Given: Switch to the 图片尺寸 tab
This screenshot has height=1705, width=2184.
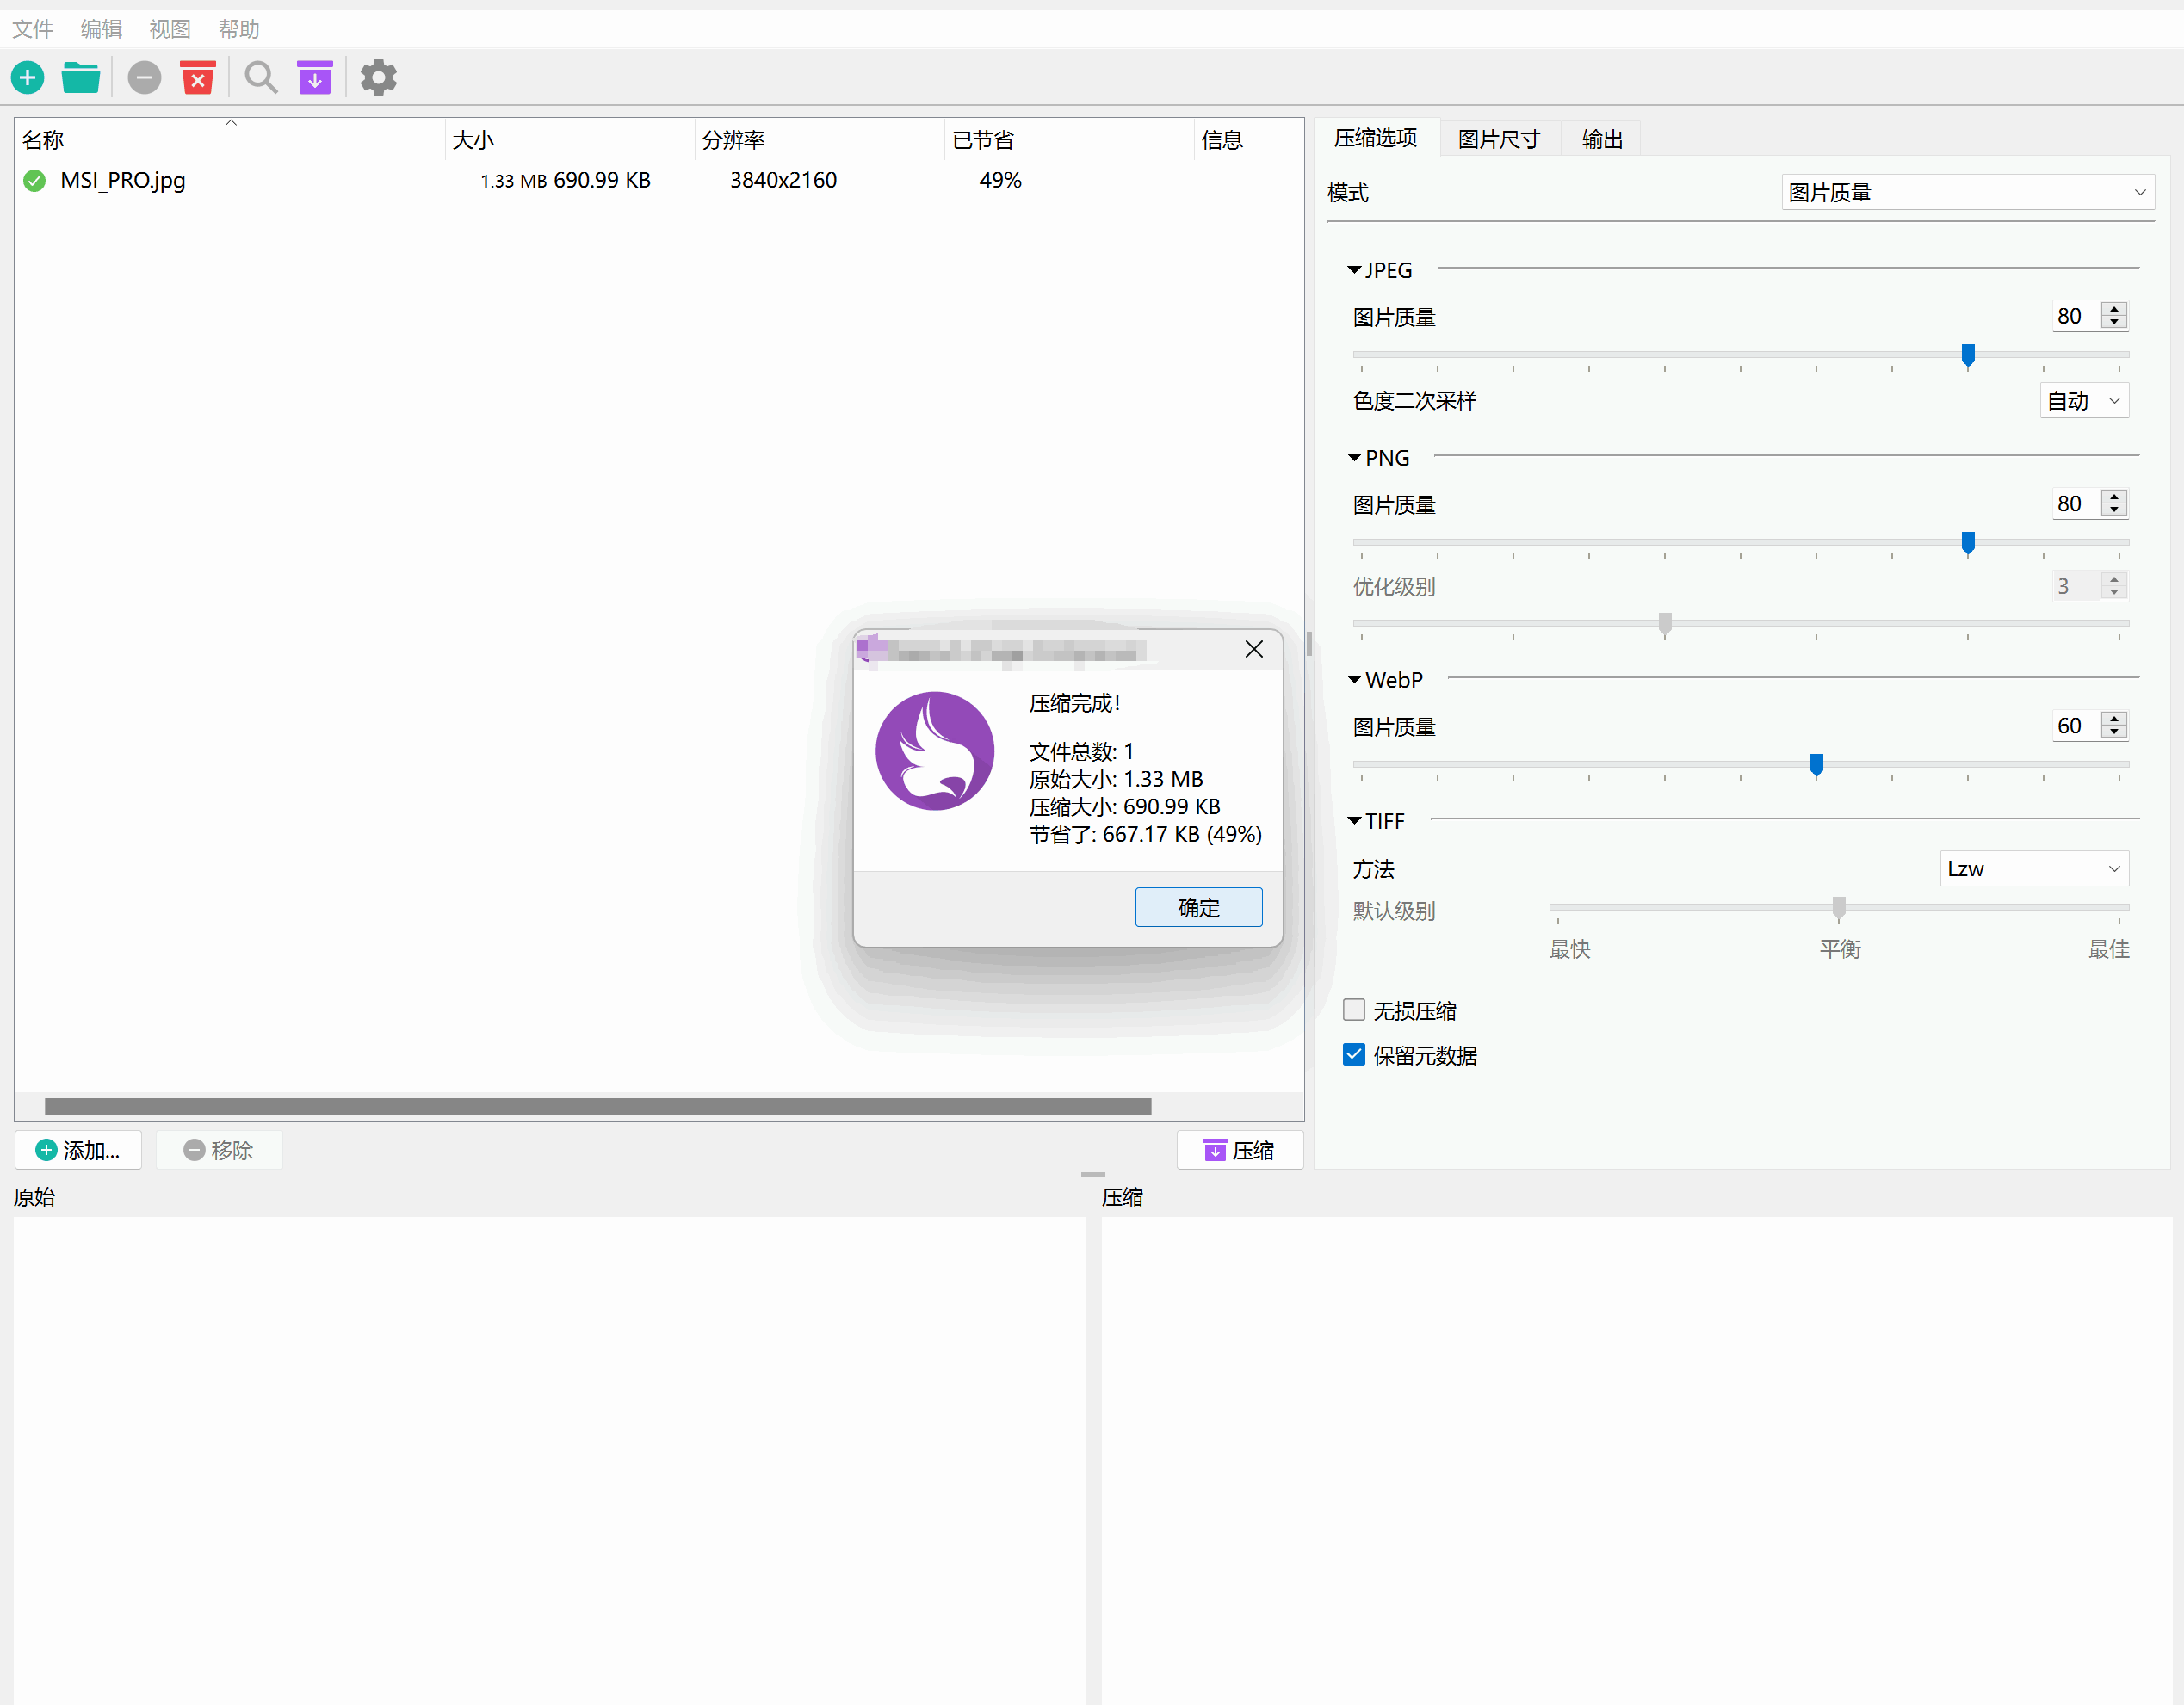Looking at the screenshot, I should (x=1498, y=139).
